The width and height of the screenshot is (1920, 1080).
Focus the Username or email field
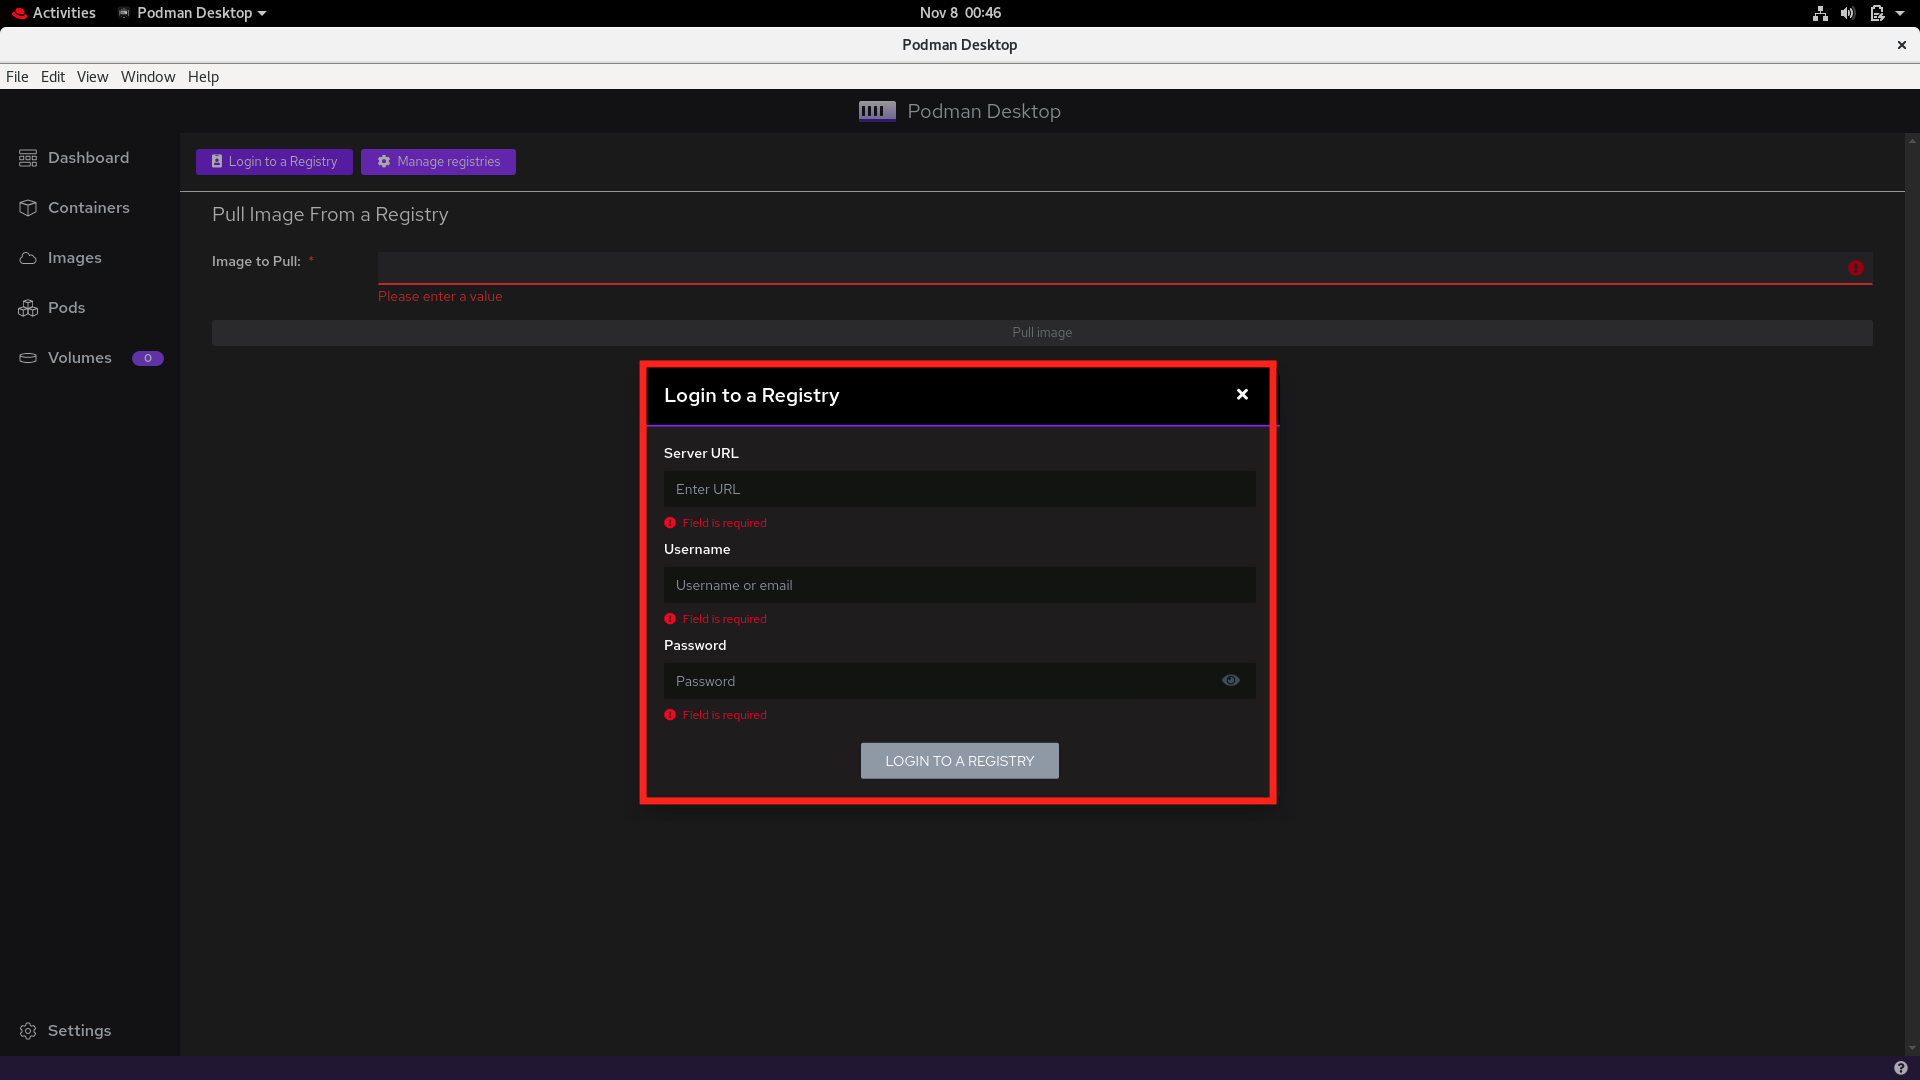(x=958, y=585)
